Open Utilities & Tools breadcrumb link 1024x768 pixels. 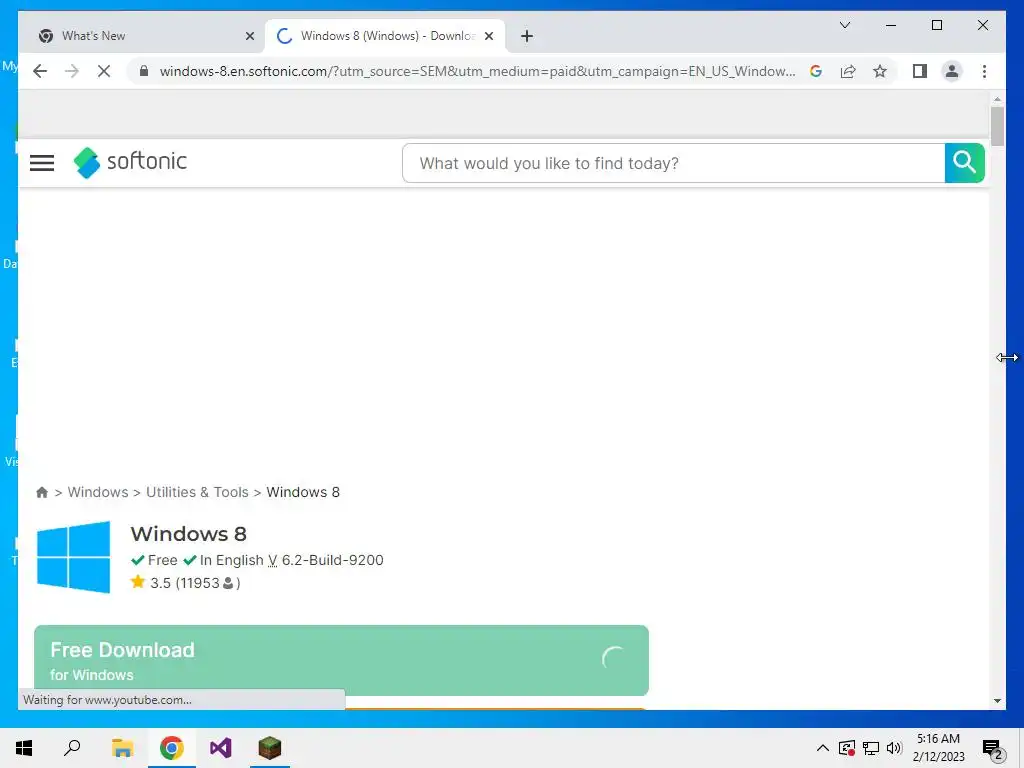(x=197, y=492)
